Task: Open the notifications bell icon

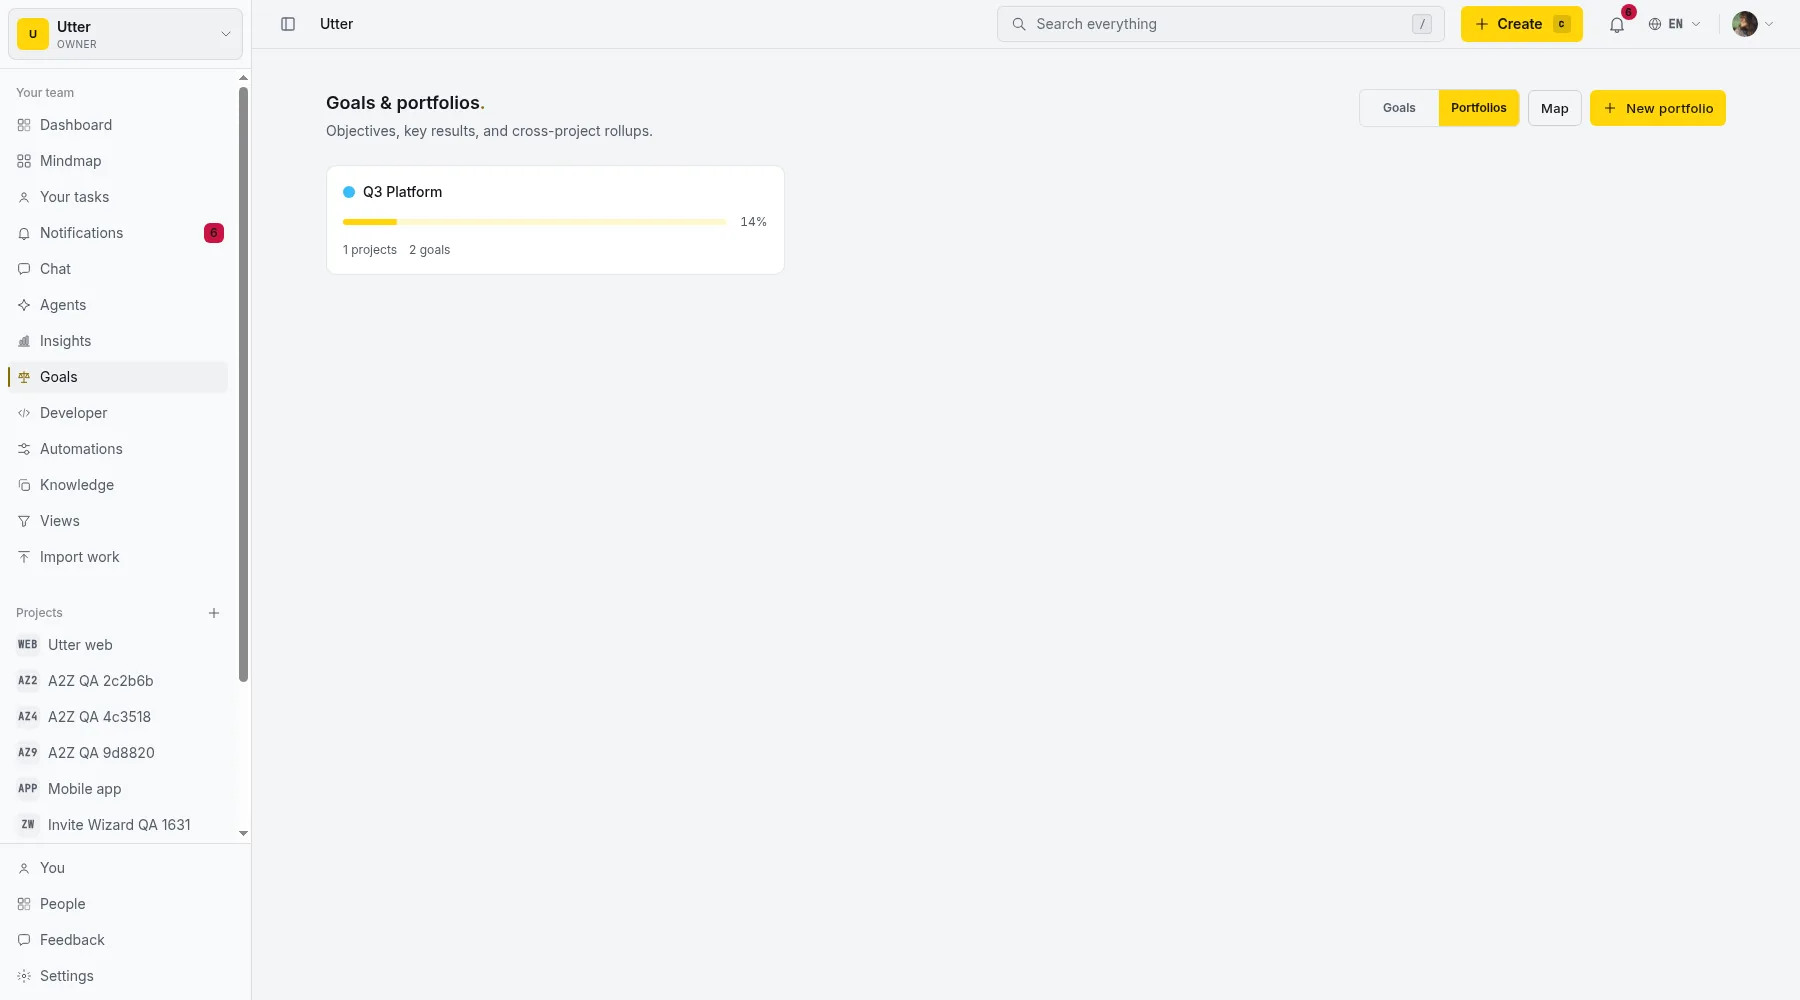Action: click(1617, 24)
